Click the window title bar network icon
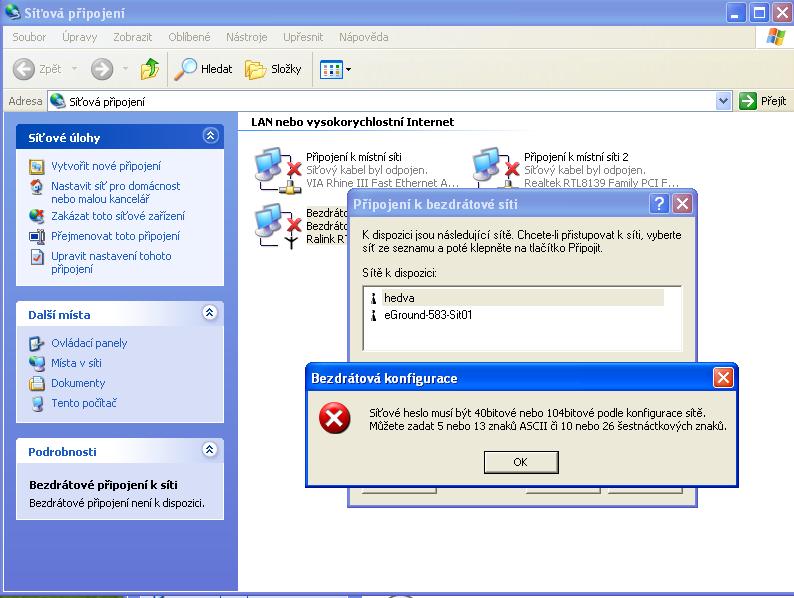The width and height of the screenshot is (794, 598). point(12,12)
